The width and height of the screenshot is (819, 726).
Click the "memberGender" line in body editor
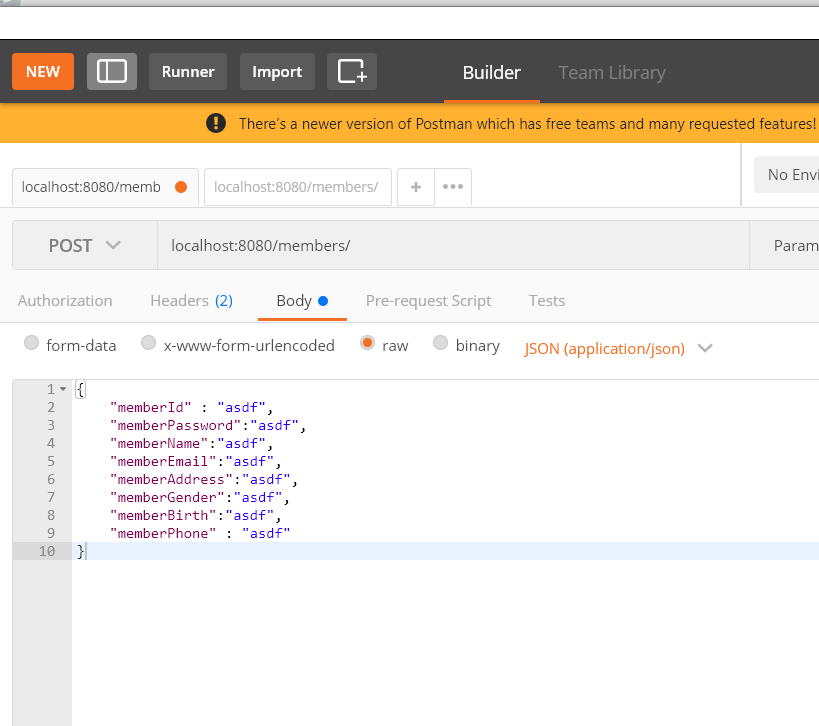200,498
